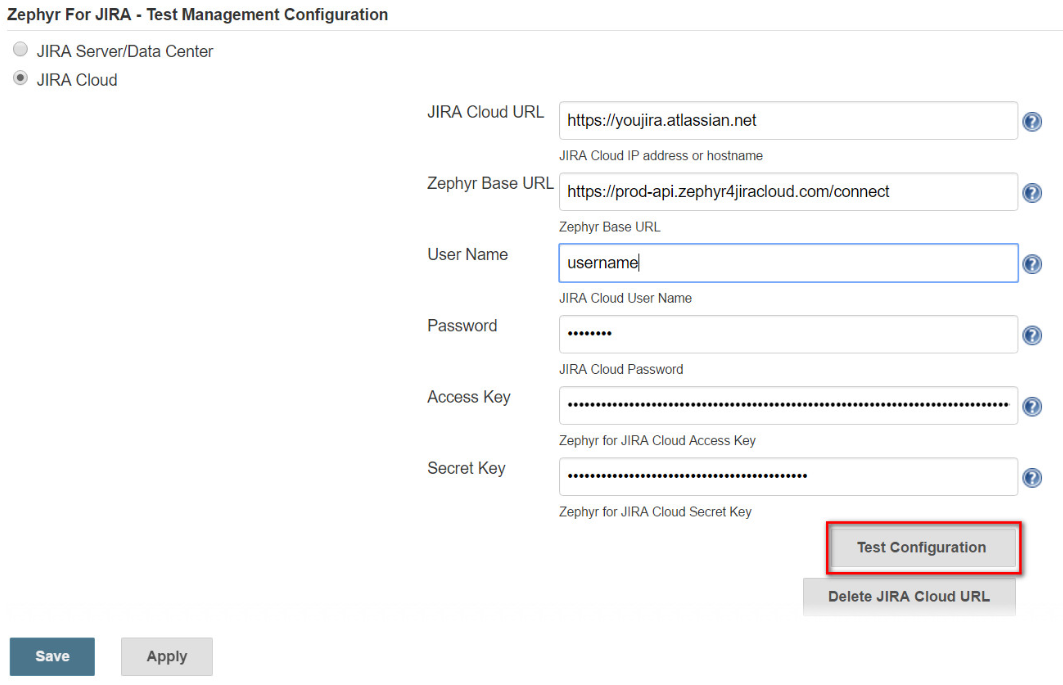The image size is (1063, 685).
Task: Click the Zephyr For JIRA section heading
Action: tap(197, 15)
